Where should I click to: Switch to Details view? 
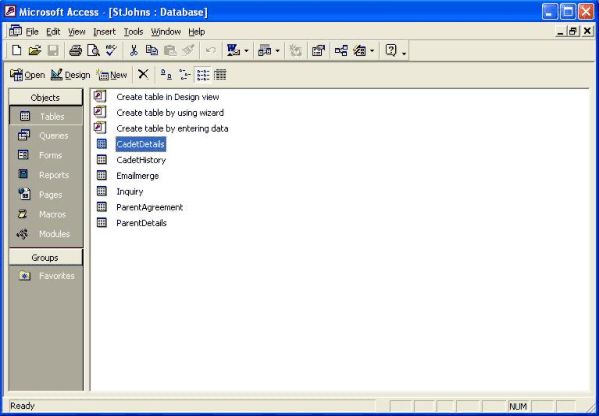[220, 74]
